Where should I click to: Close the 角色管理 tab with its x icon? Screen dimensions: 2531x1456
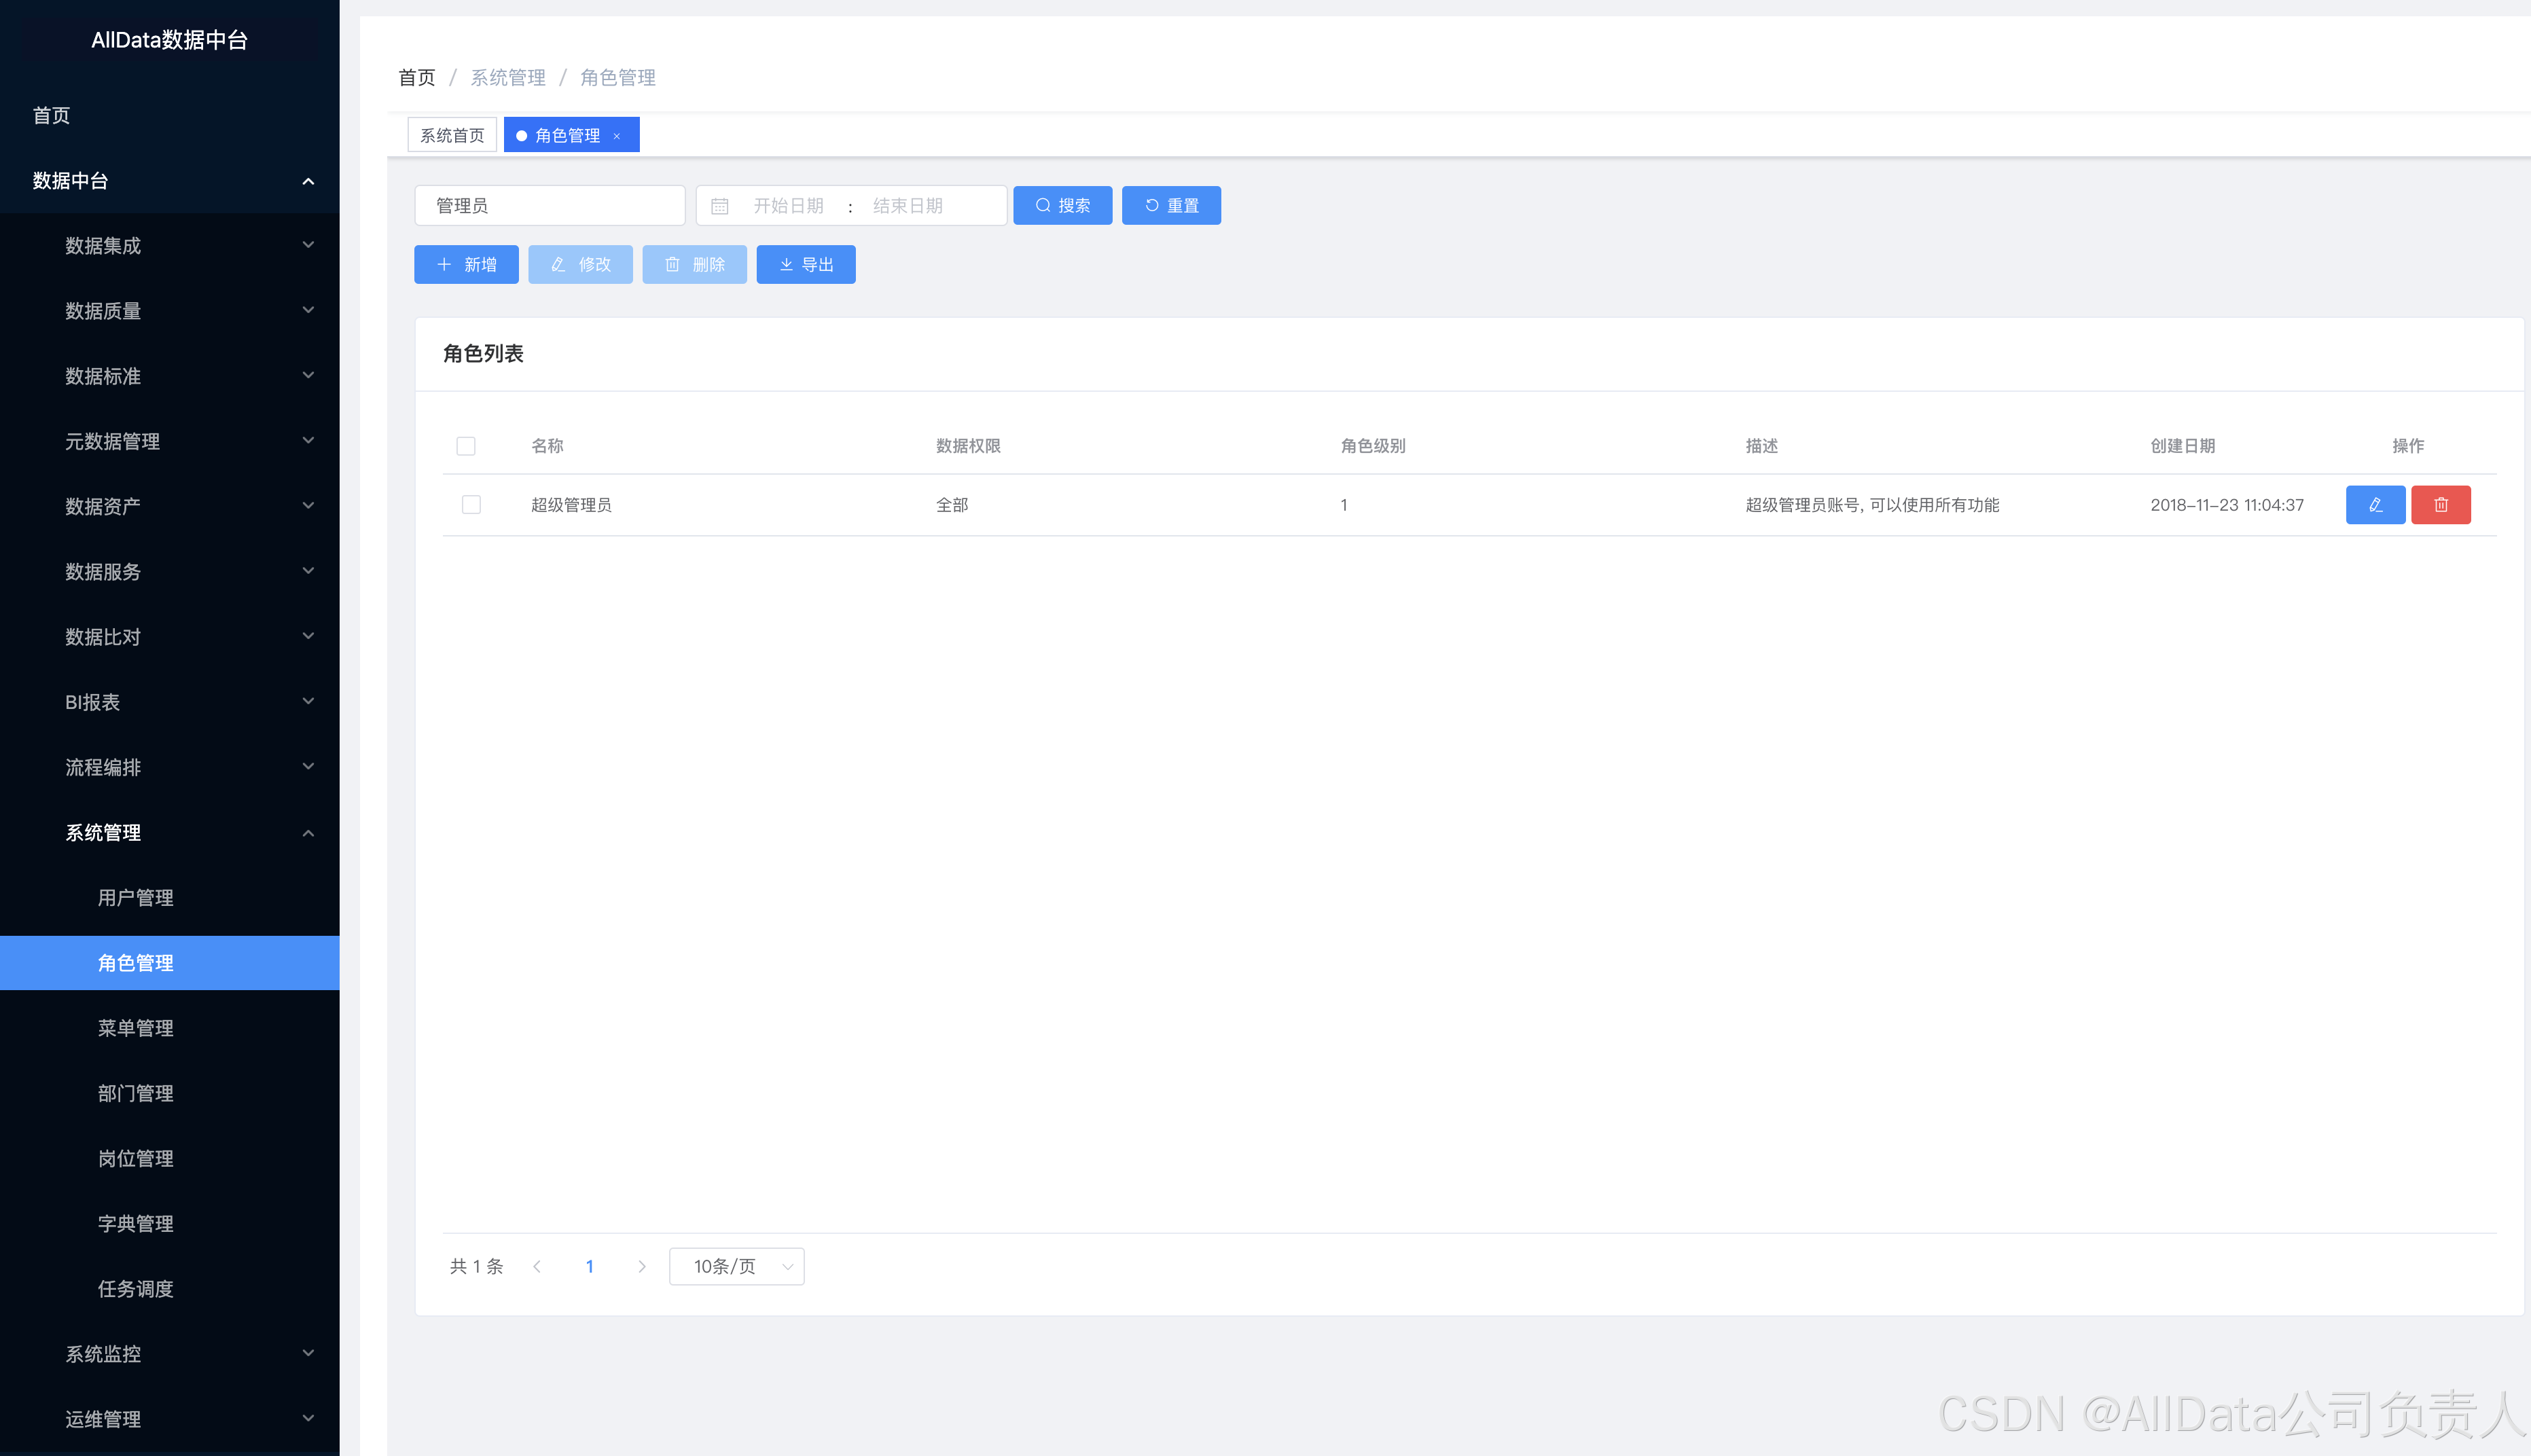click(617, 136)
